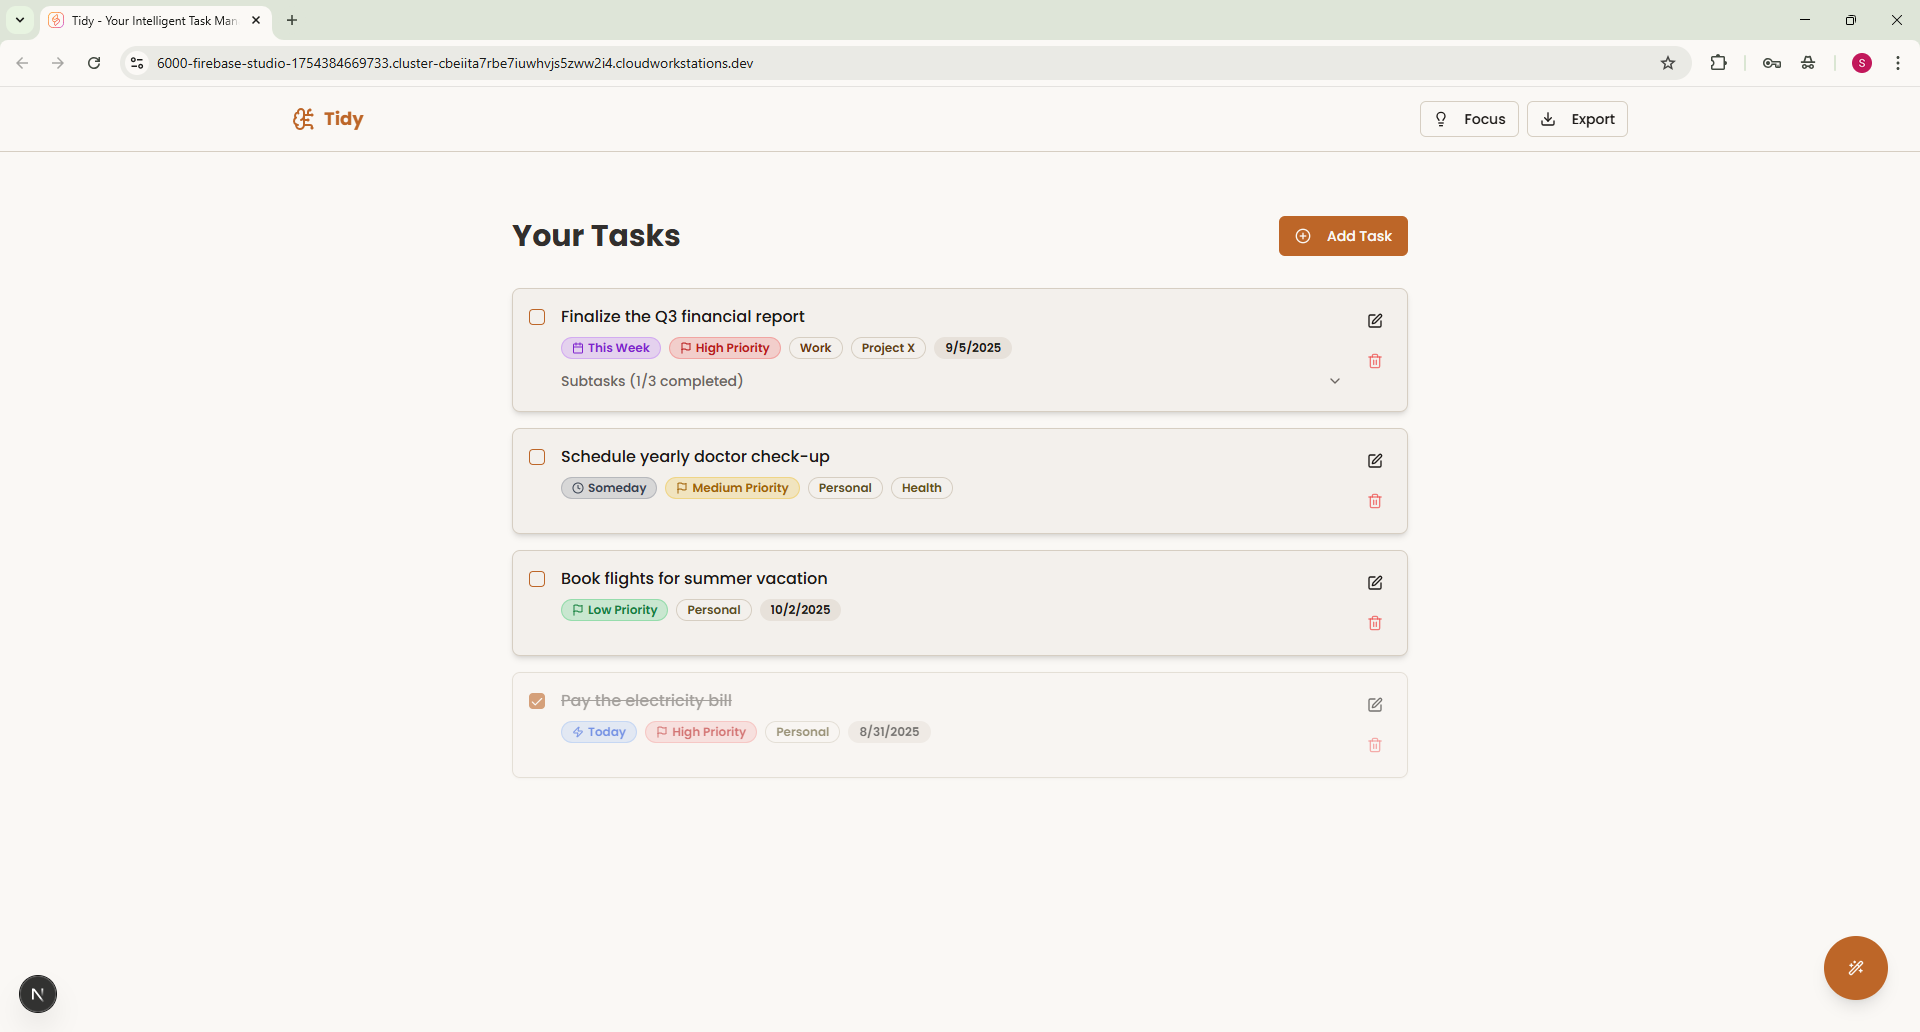
Task: Open the magic wand AI assistant button
Action: (x=1855, y=967)
